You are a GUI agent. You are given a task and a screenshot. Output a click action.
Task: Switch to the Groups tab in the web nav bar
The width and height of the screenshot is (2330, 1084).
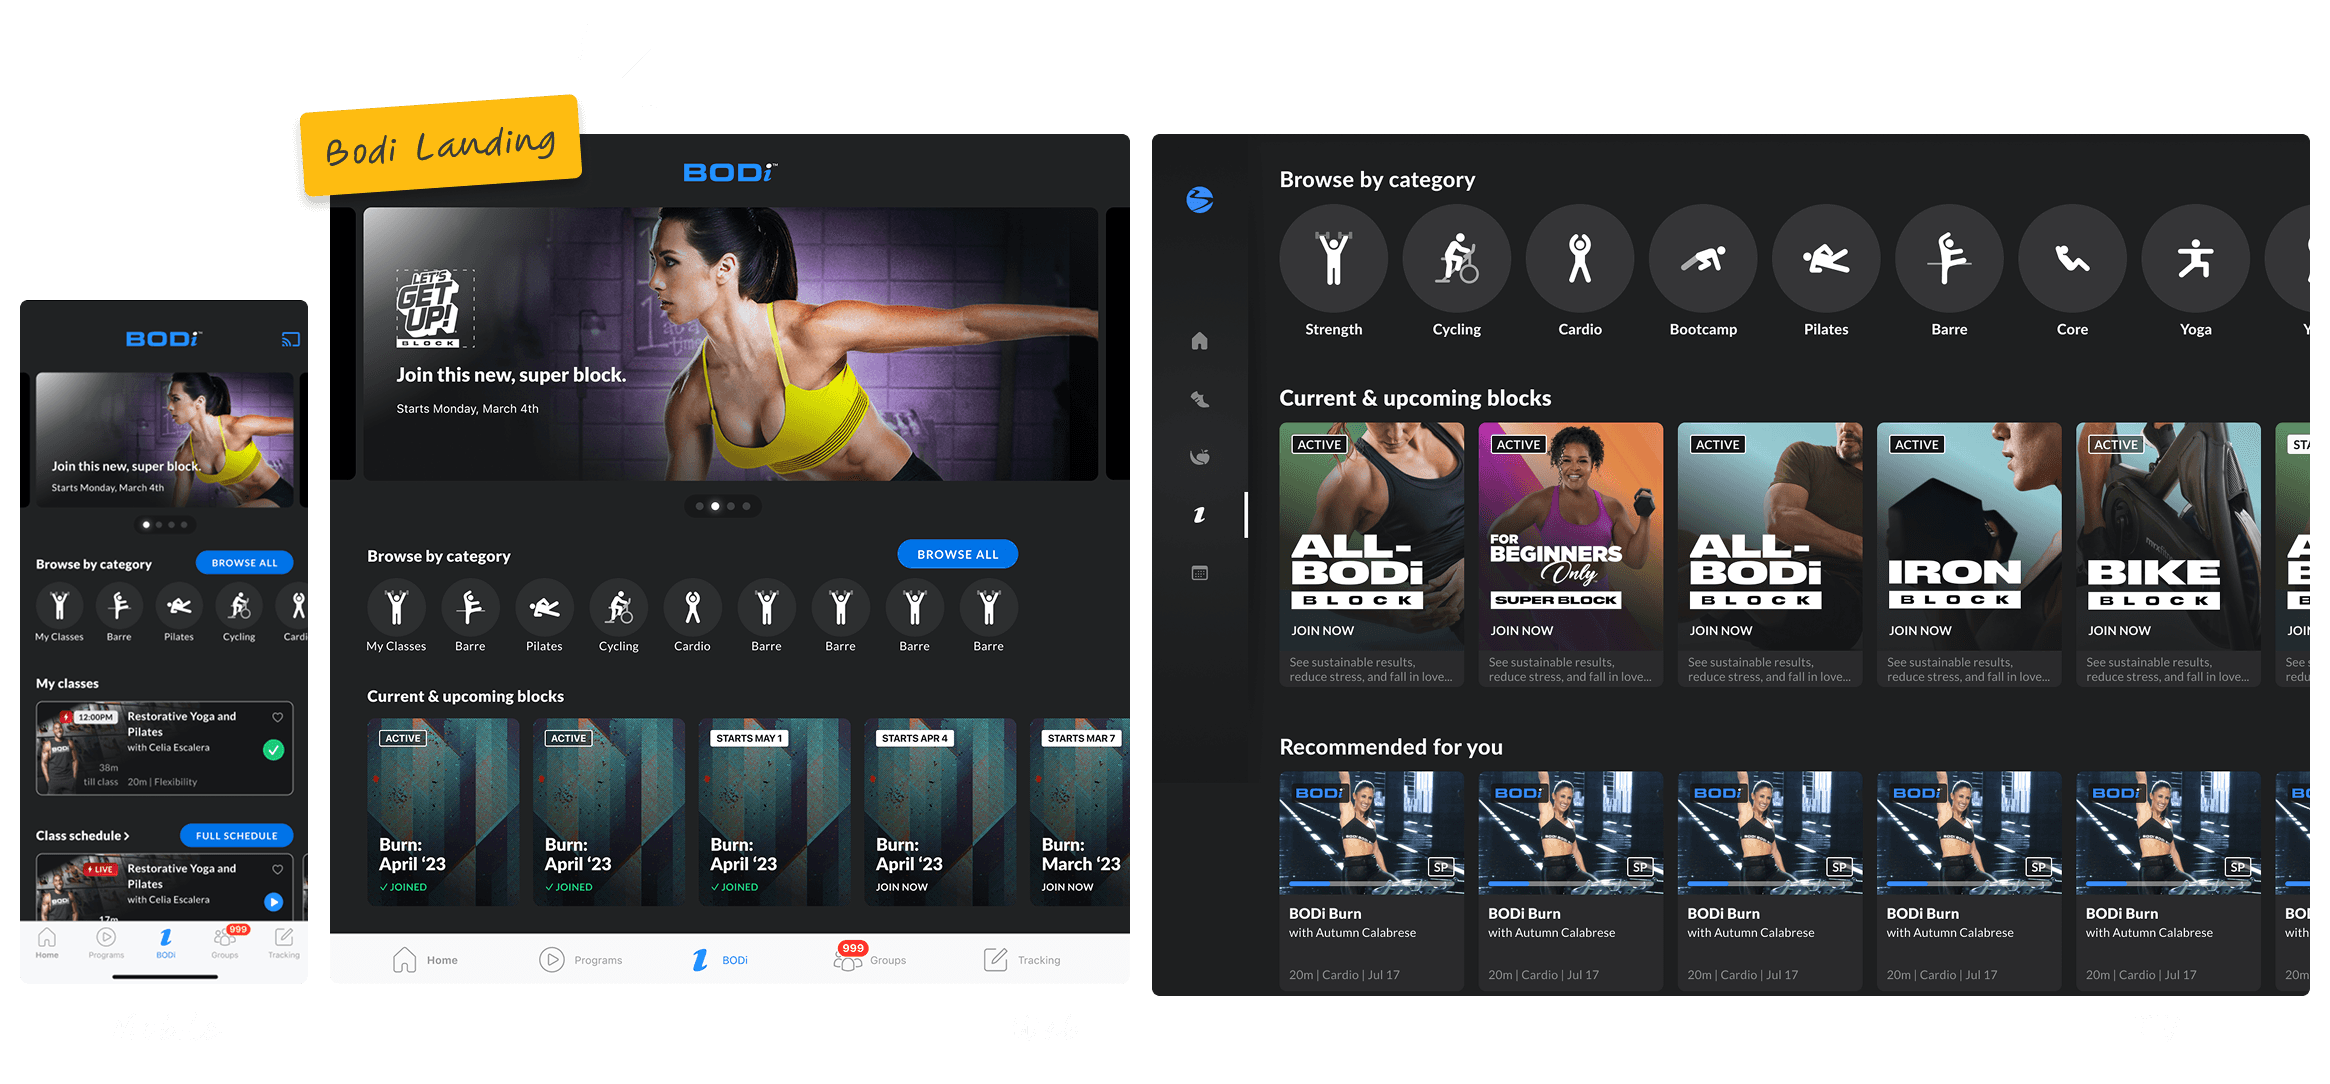[x=870, y=960]
